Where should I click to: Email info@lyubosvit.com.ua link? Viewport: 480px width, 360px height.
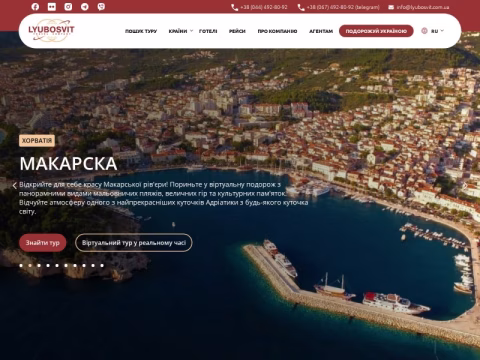point(423,7)
